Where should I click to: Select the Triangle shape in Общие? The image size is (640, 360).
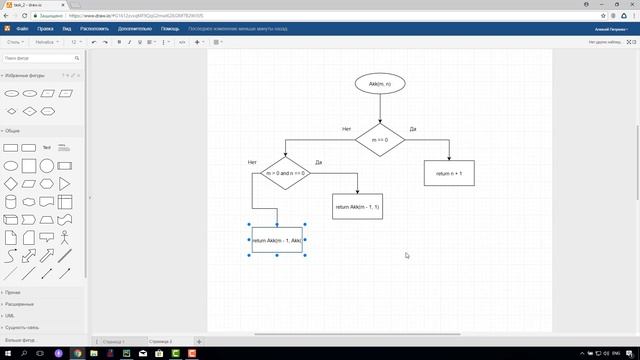[64, 184]
